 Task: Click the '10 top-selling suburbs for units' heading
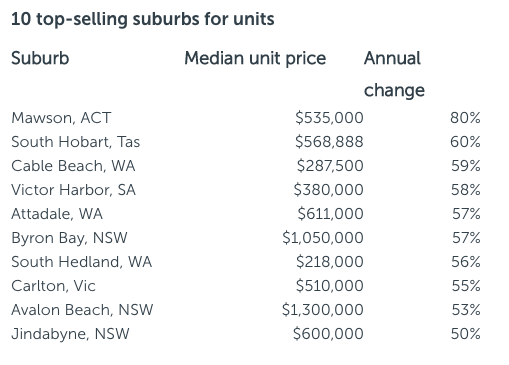pyautogui.click(x=143, y=19)
